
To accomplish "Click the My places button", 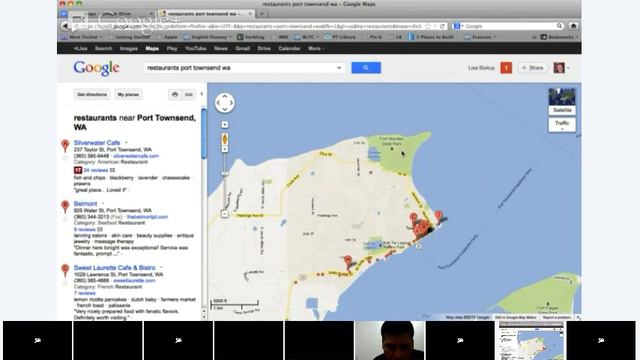I will tap(128, 95).
